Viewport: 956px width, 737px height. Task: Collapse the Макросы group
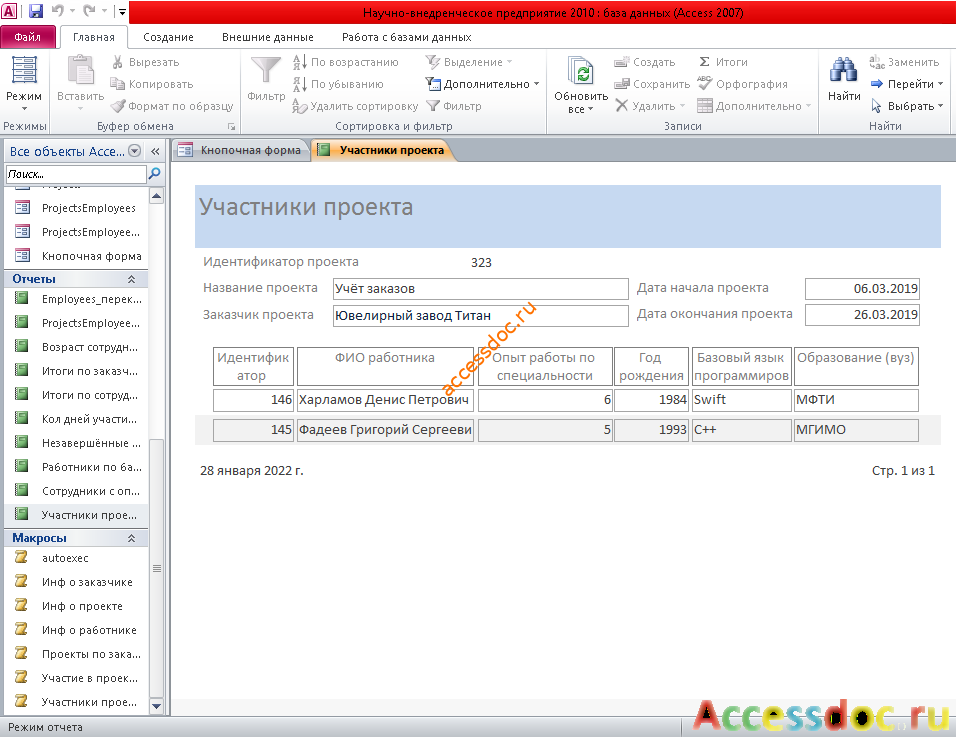point(131,538)
